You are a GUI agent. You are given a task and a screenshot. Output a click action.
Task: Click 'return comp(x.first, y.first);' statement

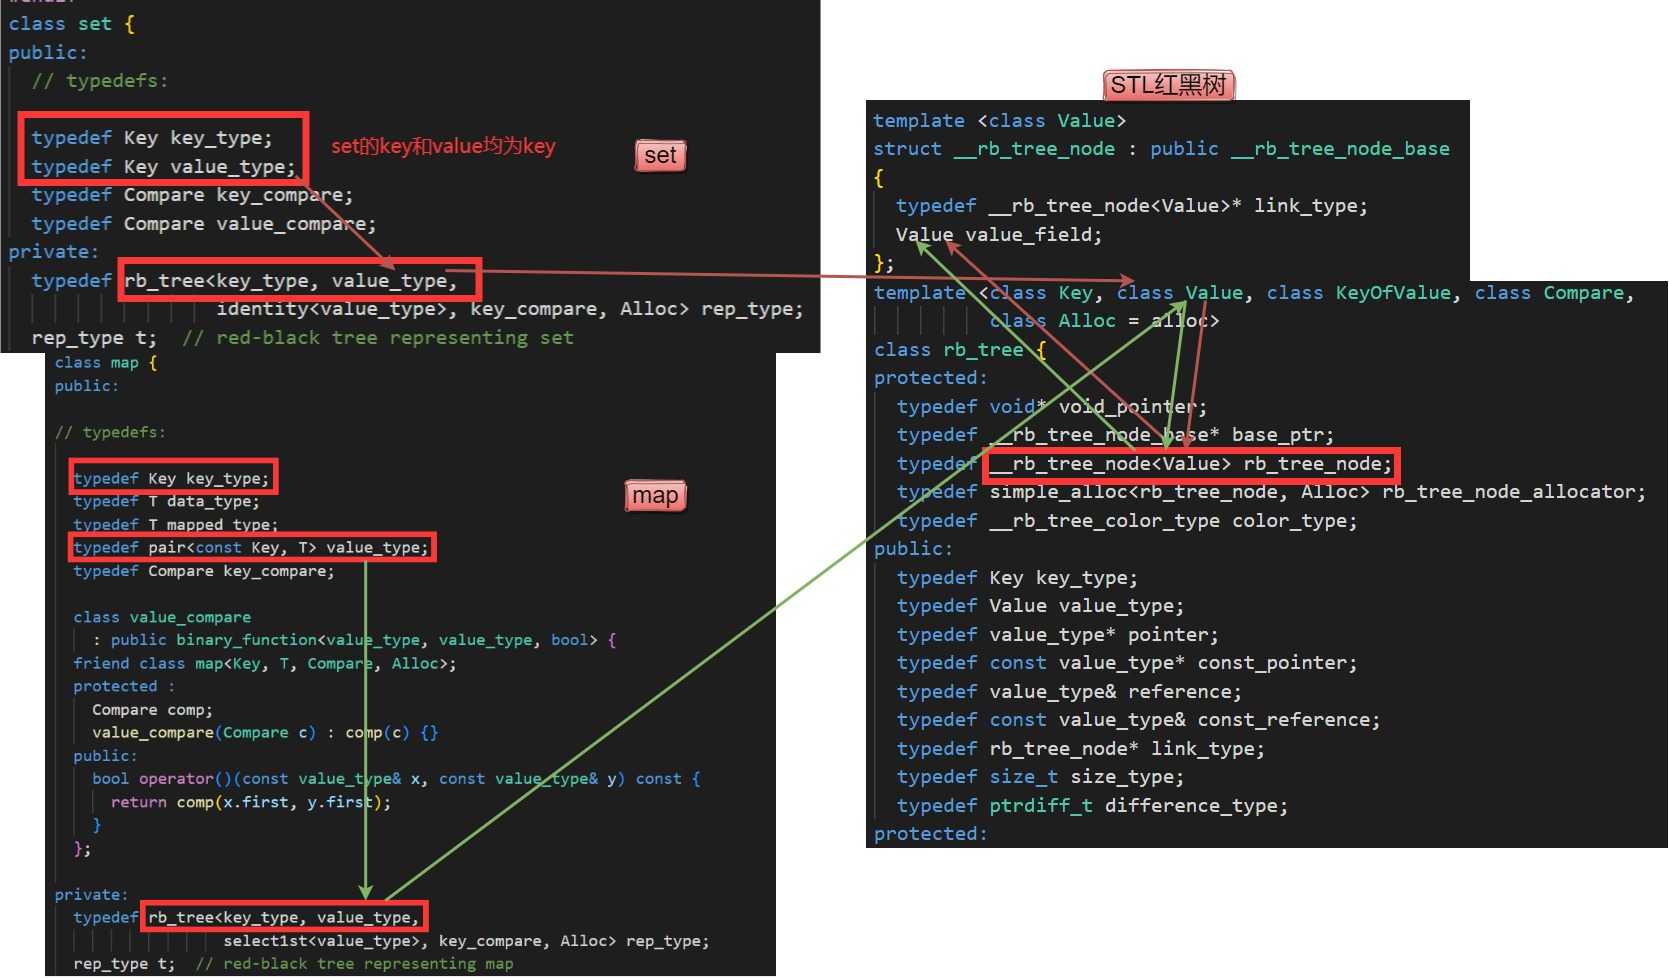coord(251,802)
